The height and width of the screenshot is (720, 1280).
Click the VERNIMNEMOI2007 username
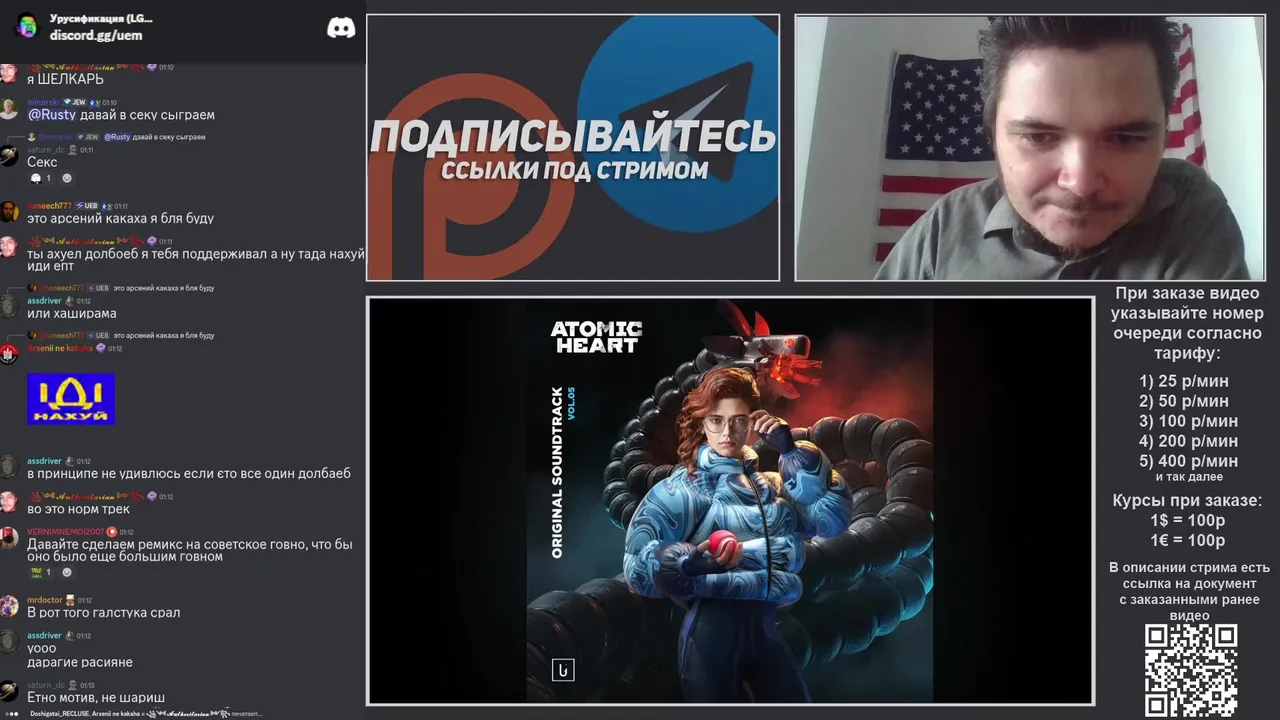point(65,532)
